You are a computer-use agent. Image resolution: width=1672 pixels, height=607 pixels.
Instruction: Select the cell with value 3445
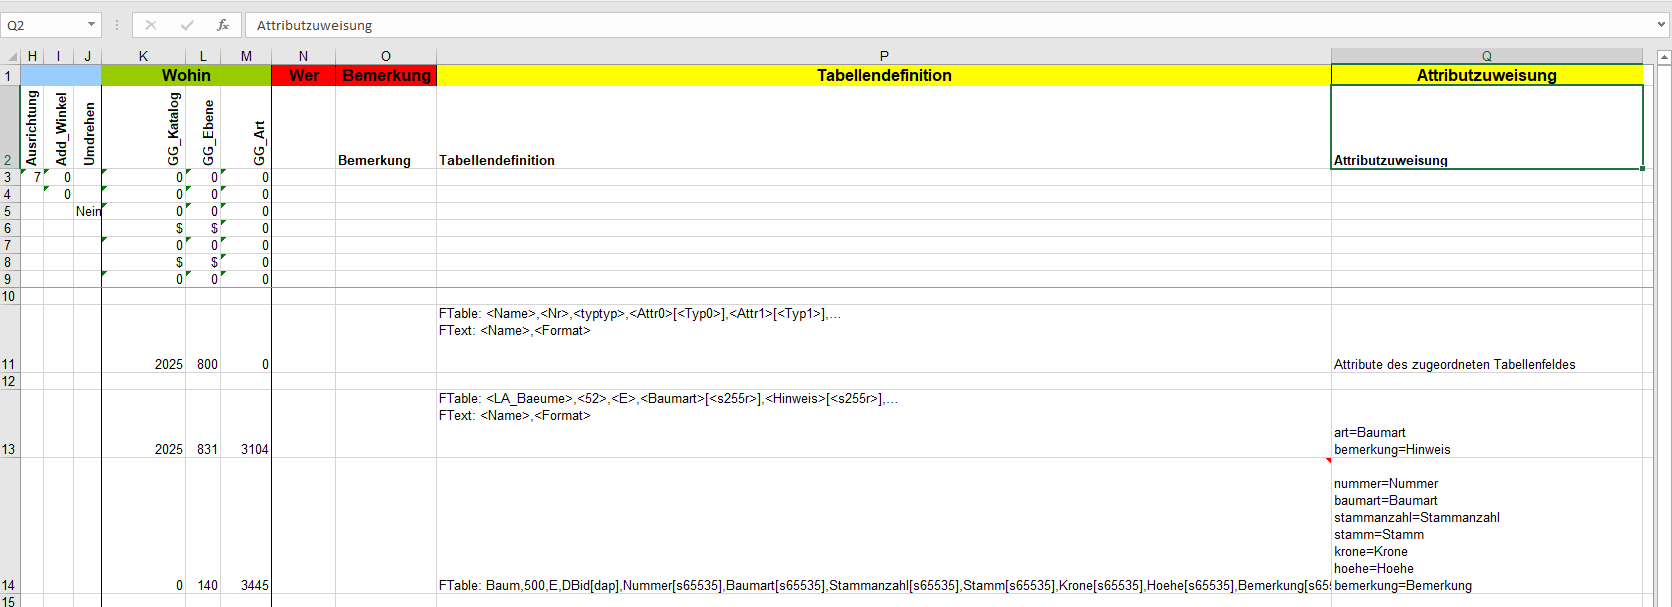pyautogui.click(x=246, y=585)
